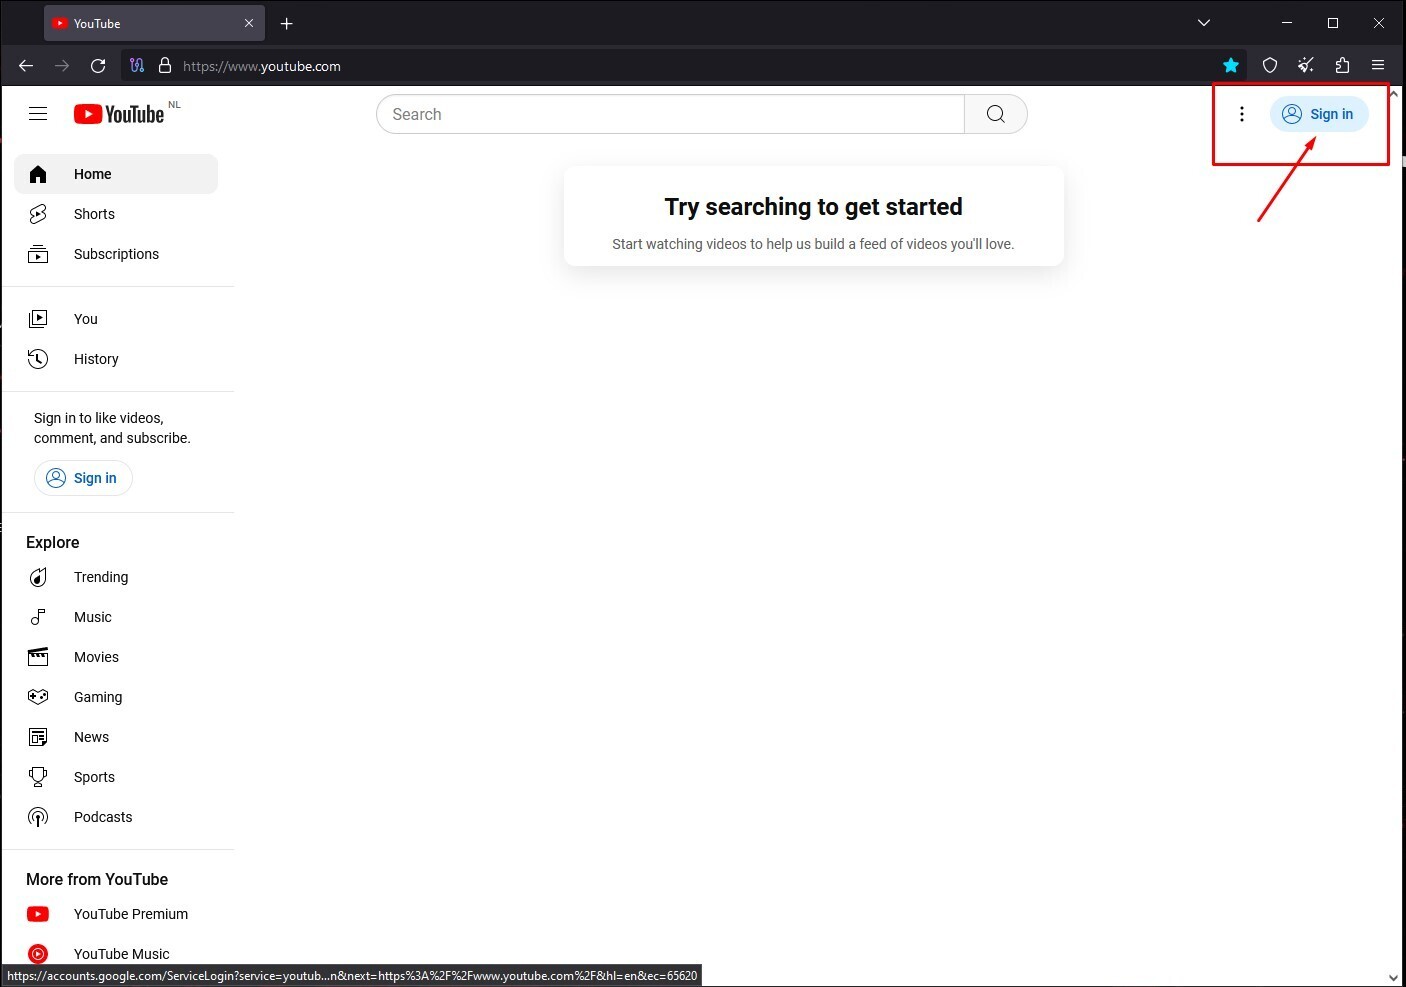Click the browser Forward arrow
Screen dimensions: 1406x987
coord(62,66)
